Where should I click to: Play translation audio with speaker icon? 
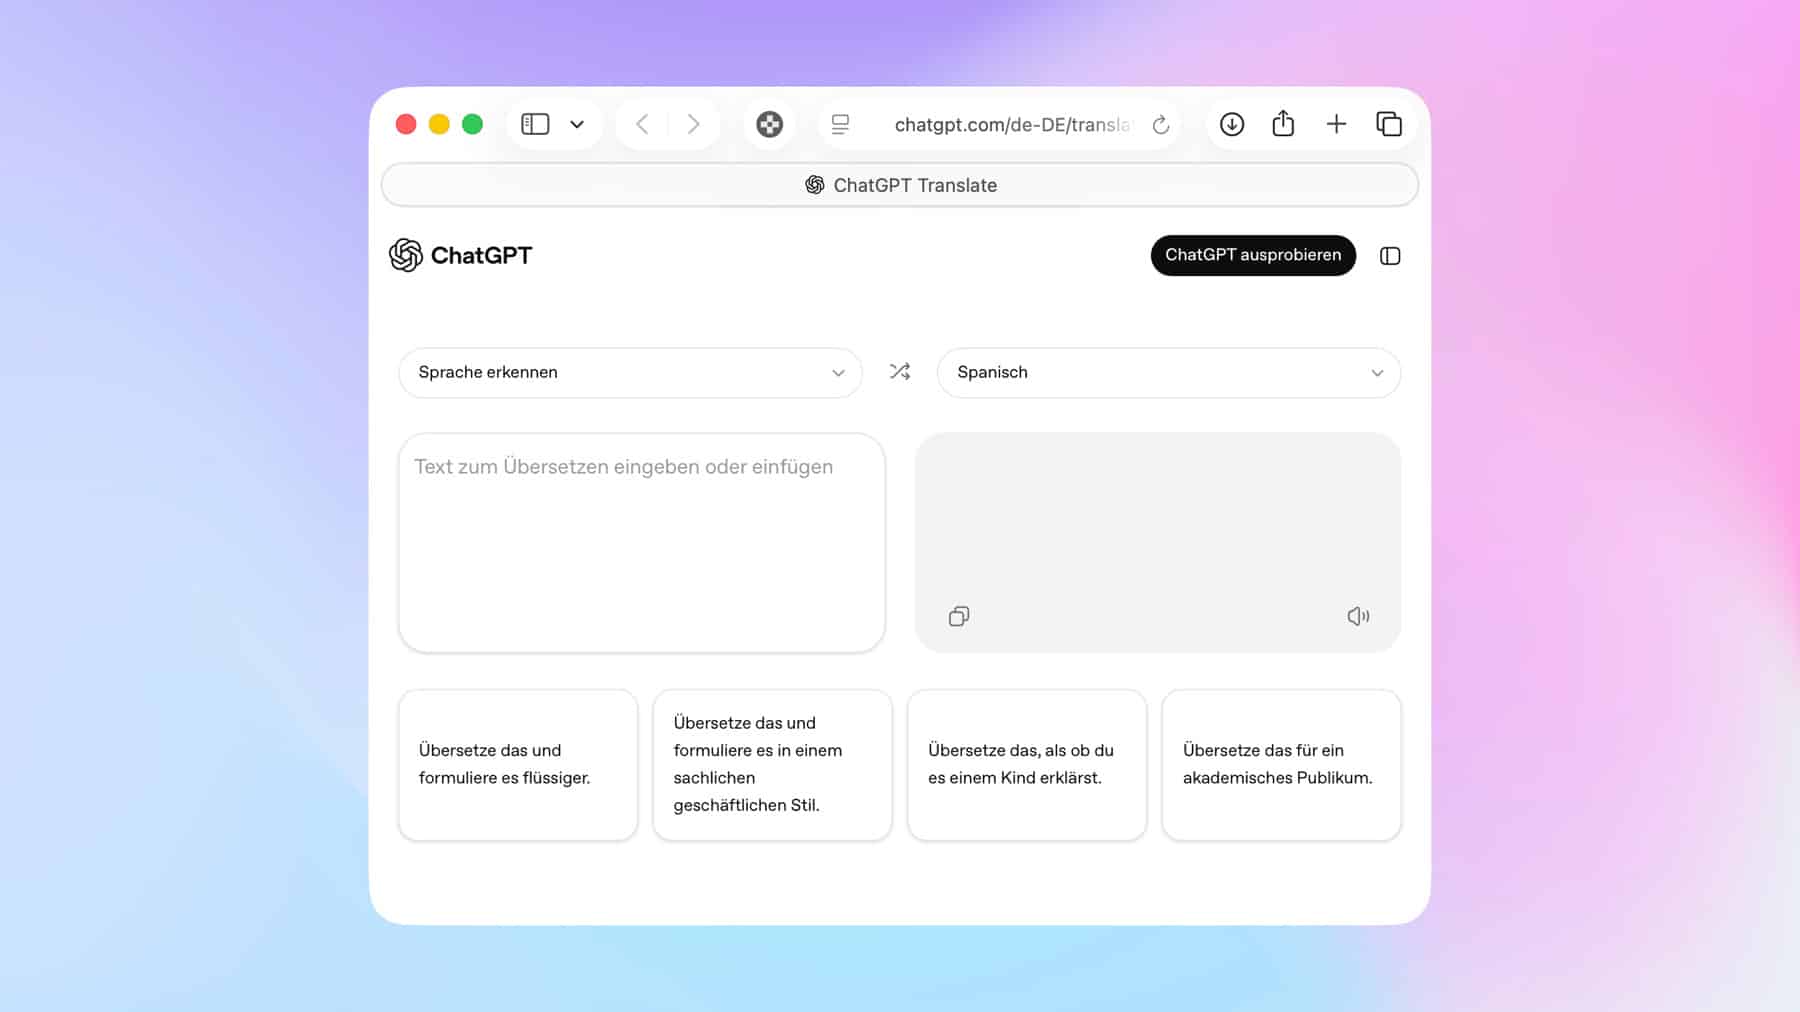[x=1357, y=616]
